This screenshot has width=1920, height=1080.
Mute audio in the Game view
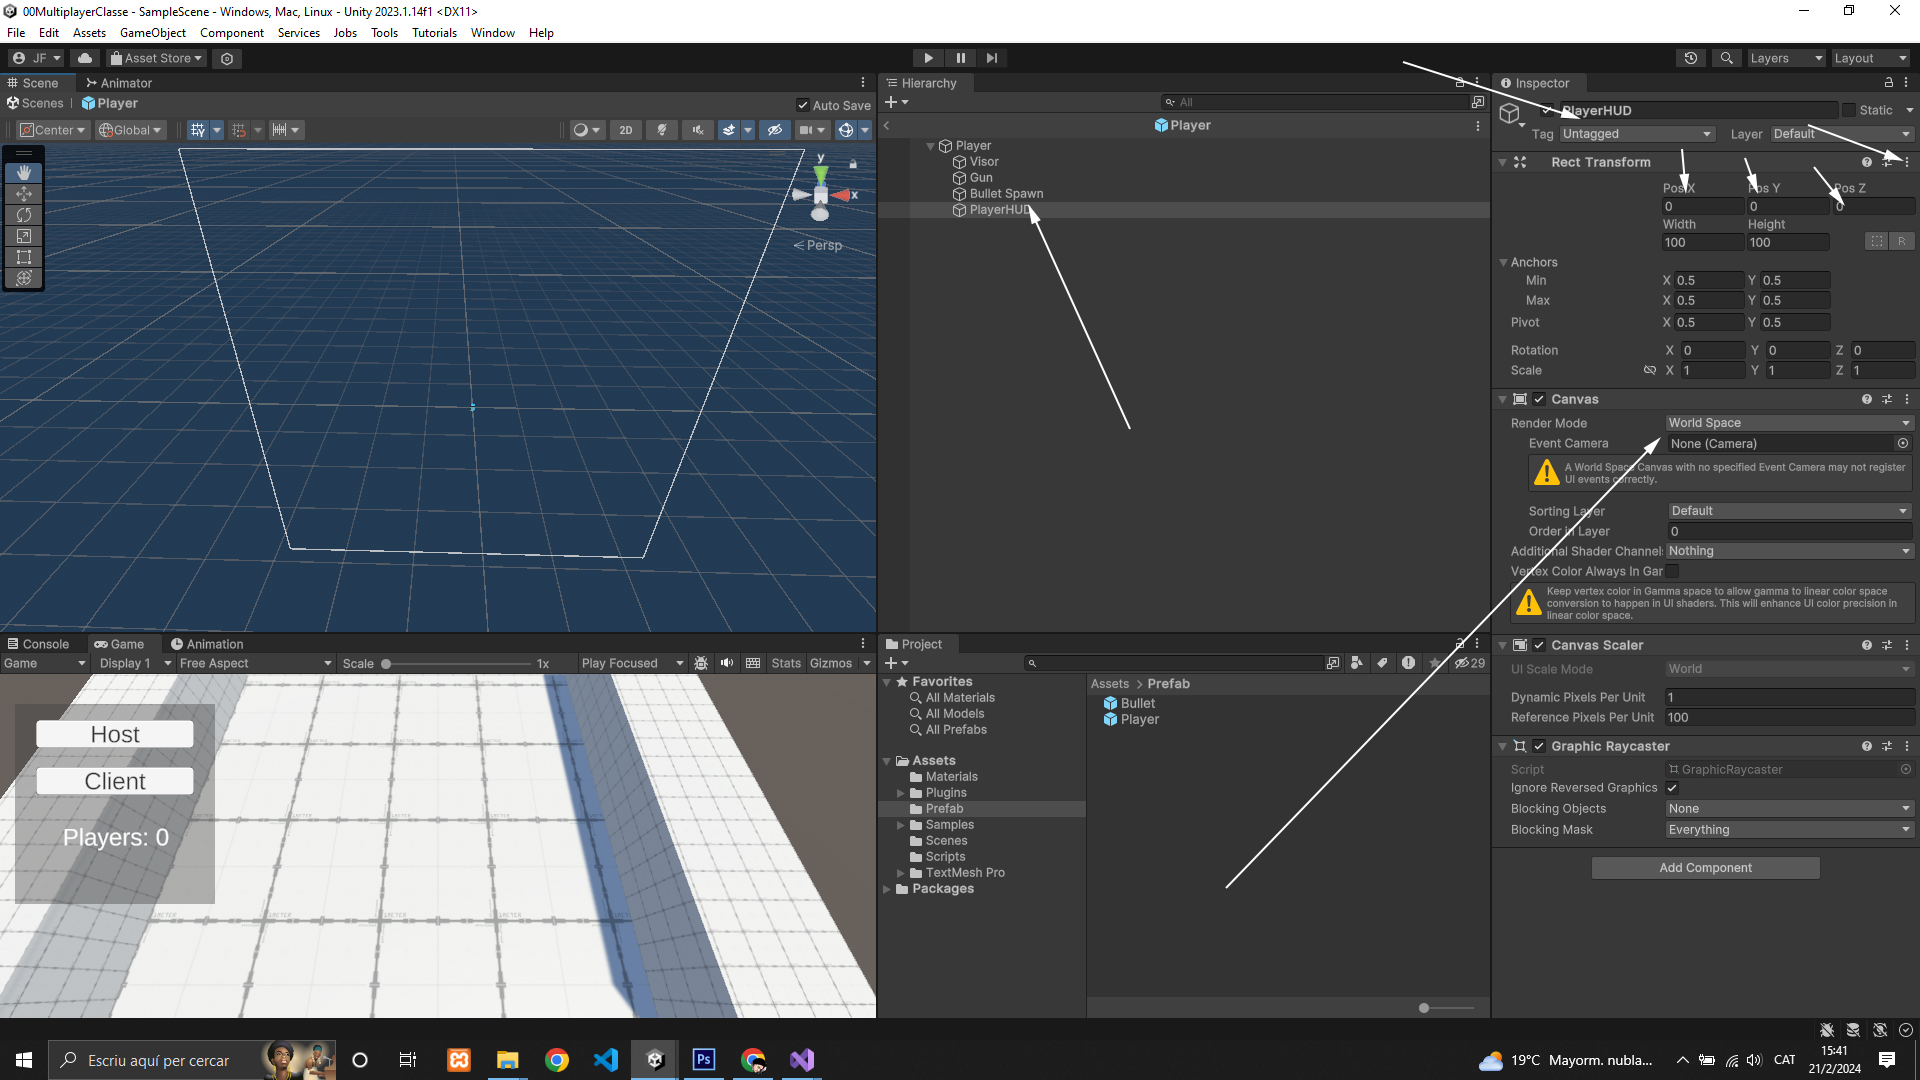727,663
